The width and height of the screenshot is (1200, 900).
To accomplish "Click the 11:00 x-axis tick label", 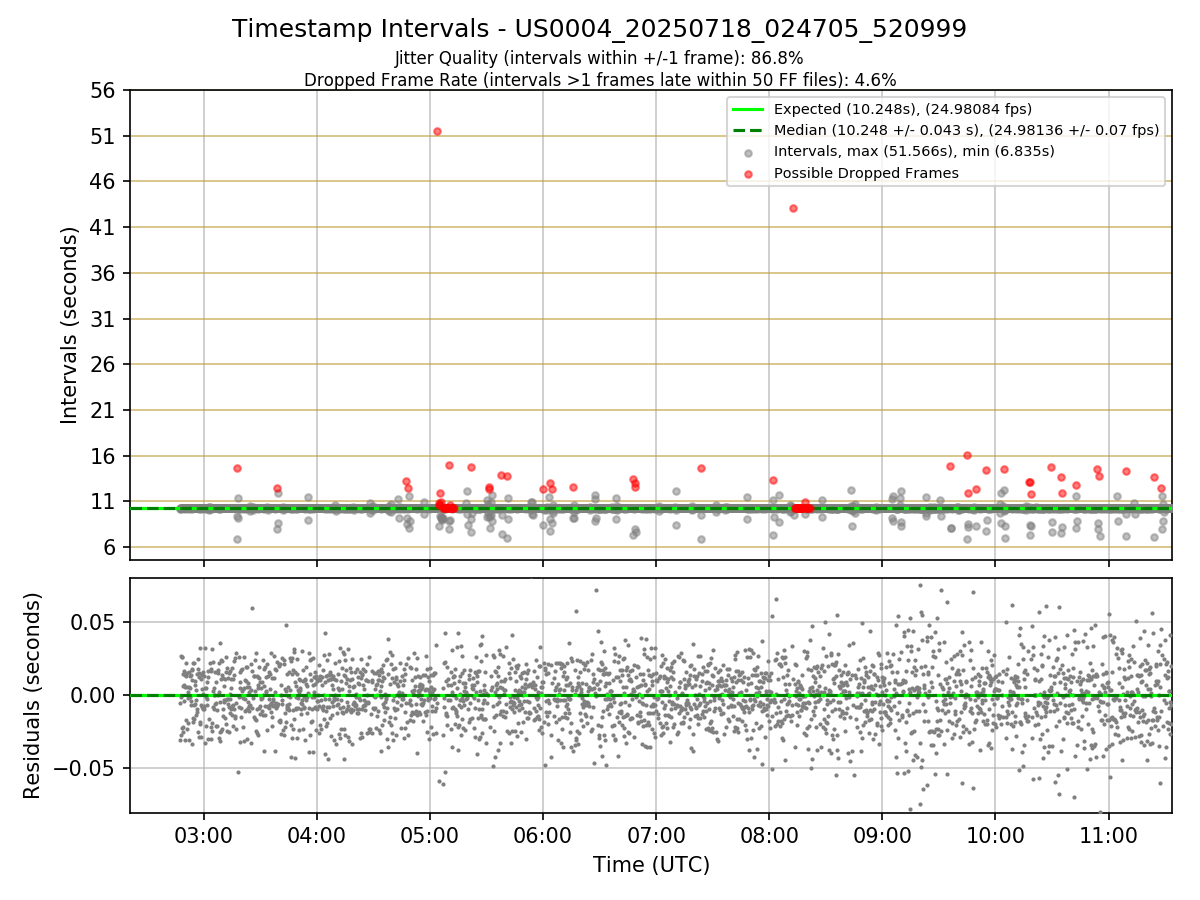I will [1108, 836].
